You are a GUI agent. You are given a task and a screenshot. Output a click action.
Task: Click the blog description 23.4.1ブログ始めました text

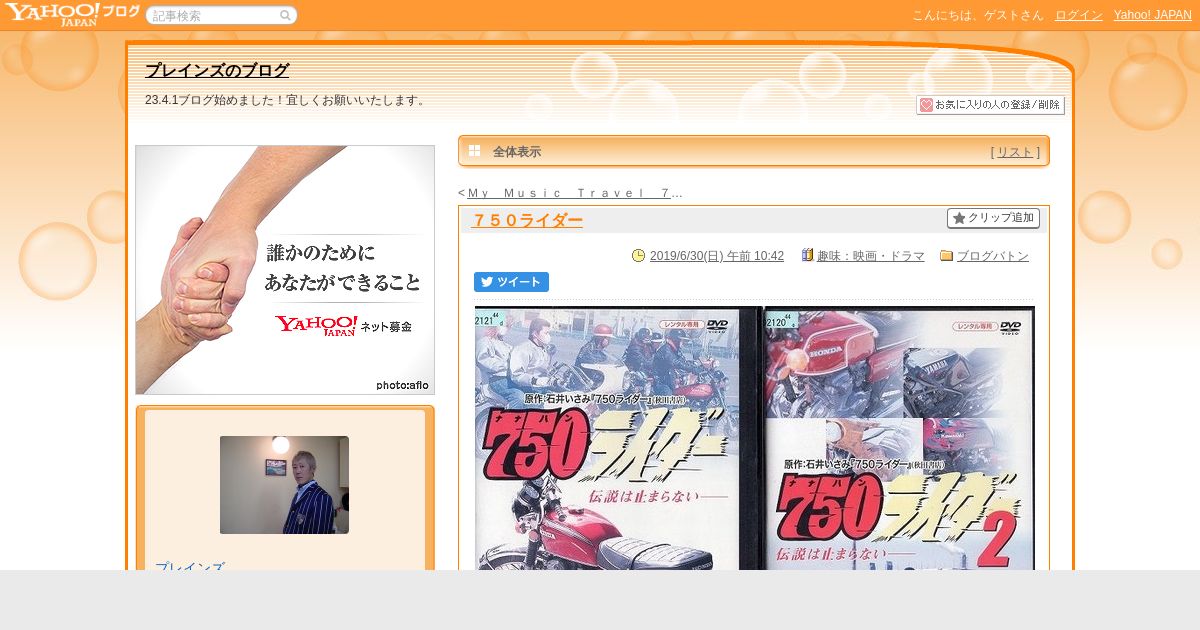(287, 100)
